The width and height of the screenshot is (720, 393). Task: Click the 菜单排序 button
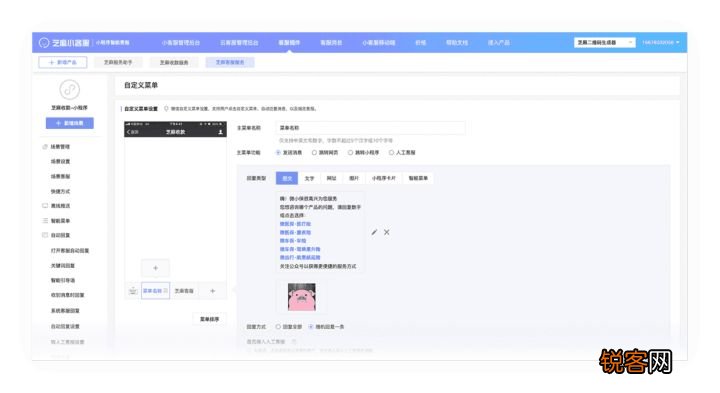(209, 319)
